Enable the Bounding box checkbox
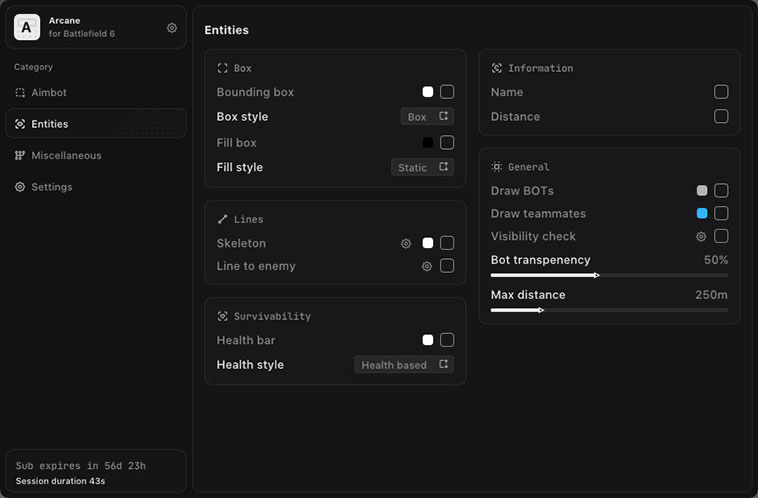Image resolution: width=758 pixels, height=498 pixels. point(447,92)
